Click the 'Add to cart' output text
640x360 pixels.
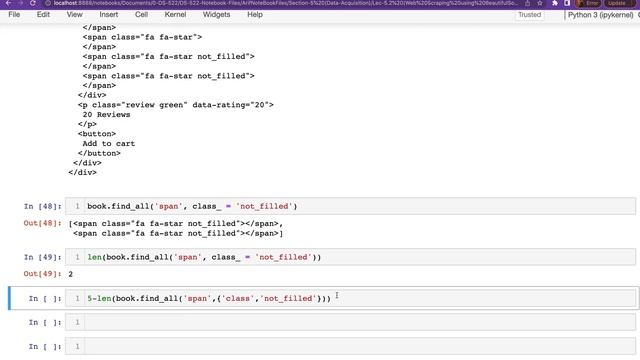pyautogui.click(x=109, y=144)
